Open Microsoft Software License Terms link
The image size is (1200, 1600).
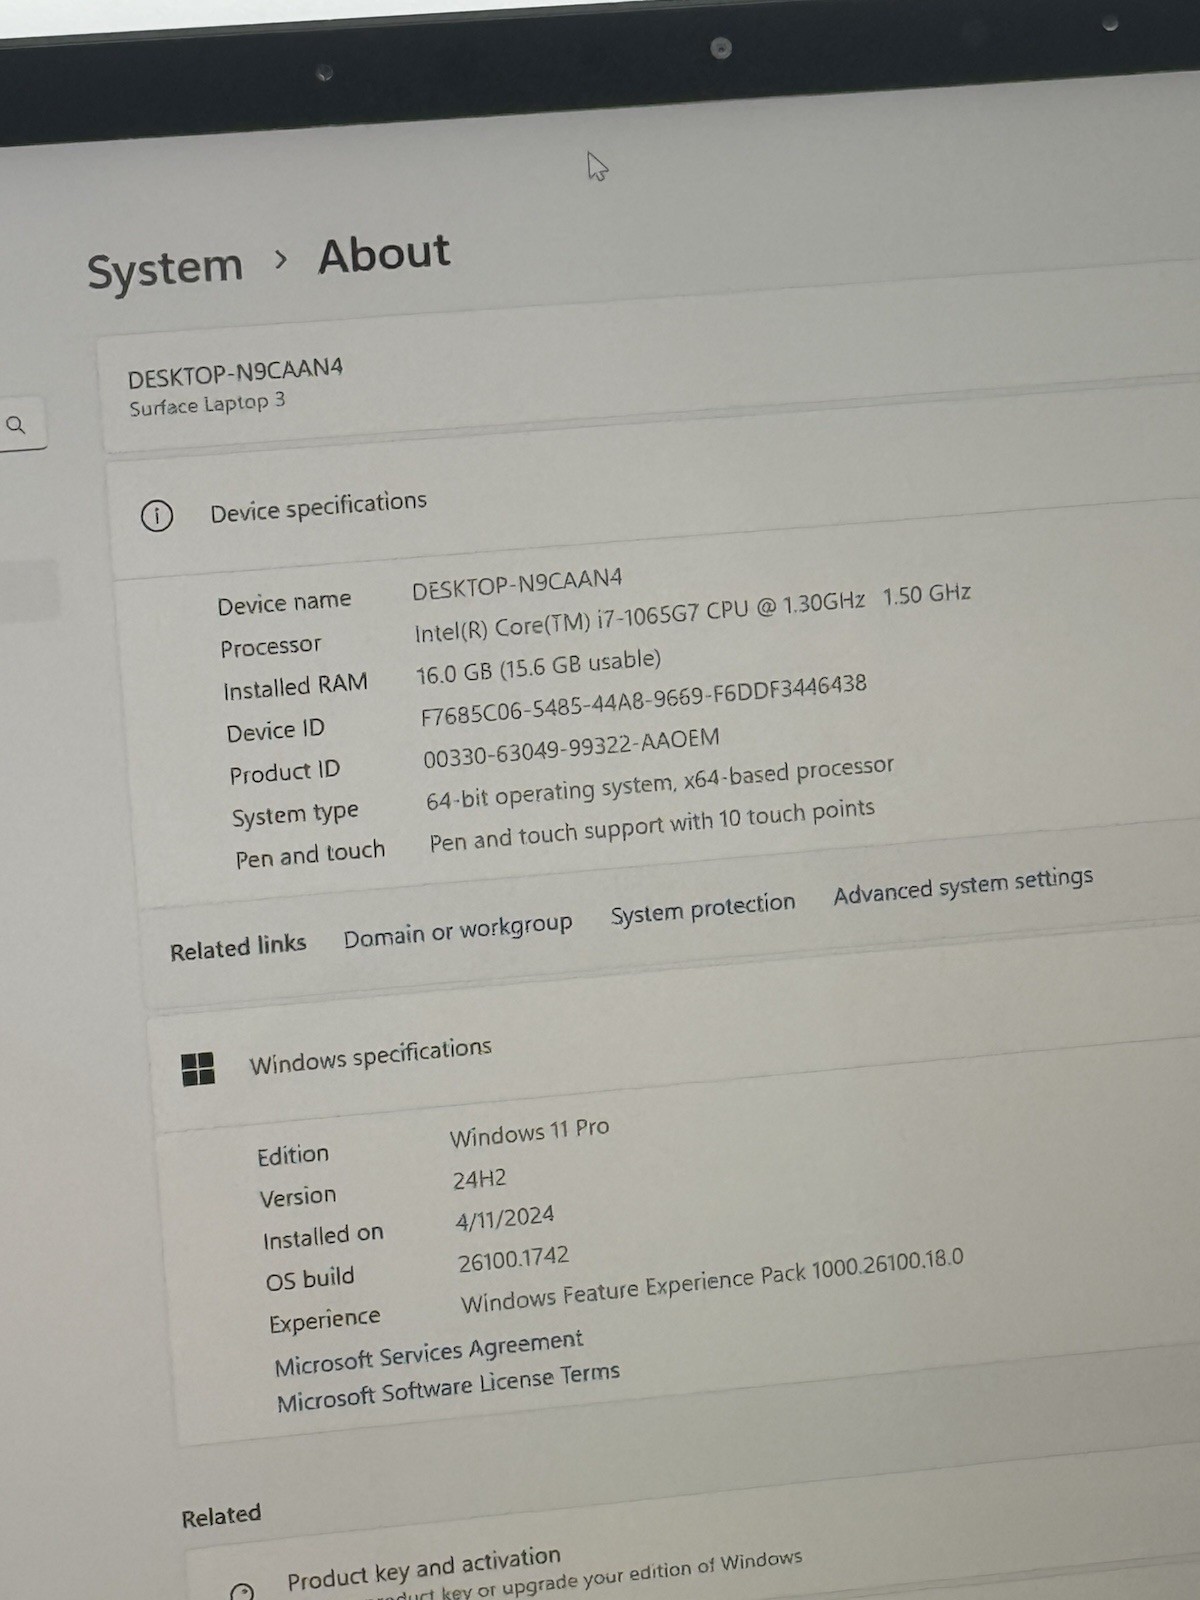coord(448,1388)
